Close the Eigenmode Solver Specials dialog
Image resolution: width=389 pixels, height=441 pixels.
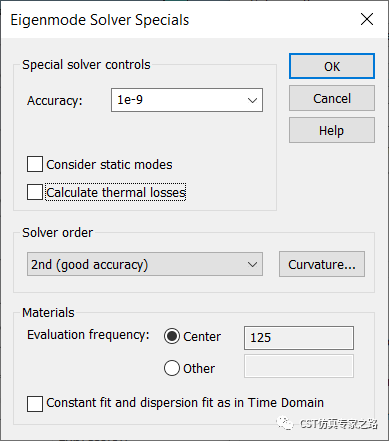367,19
